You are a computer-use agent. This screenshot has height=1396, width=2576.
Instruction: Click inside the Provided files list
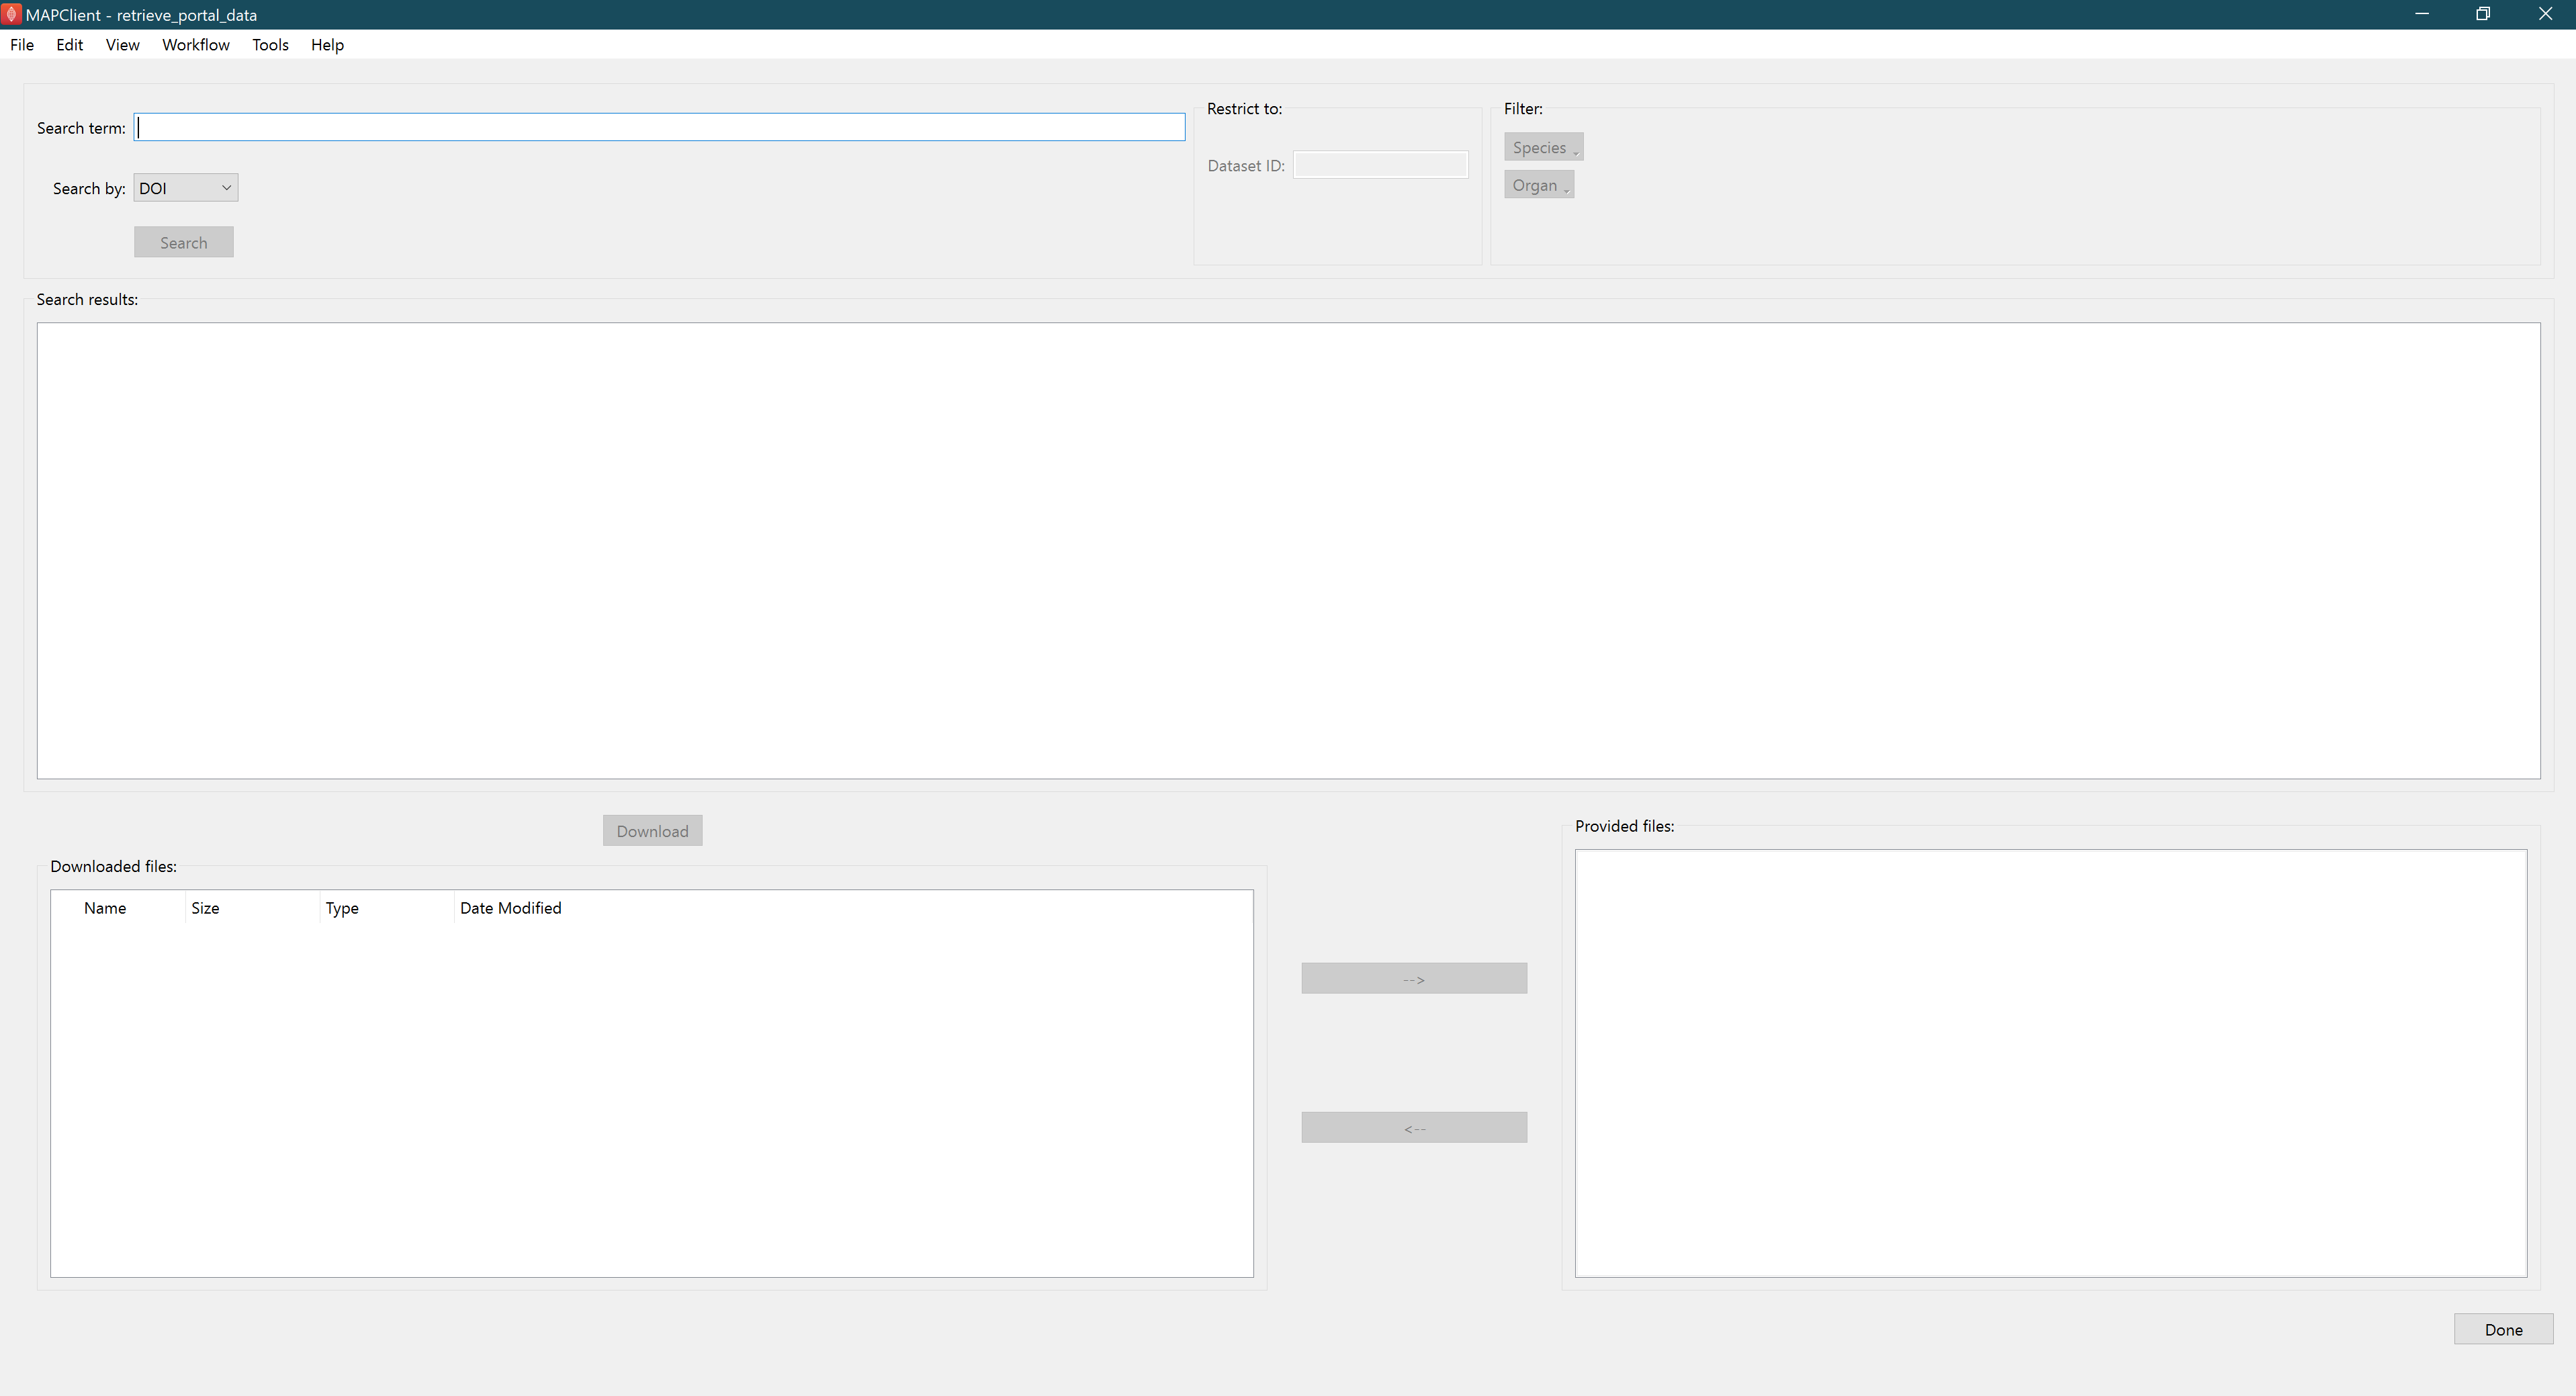(2051, 1063)
